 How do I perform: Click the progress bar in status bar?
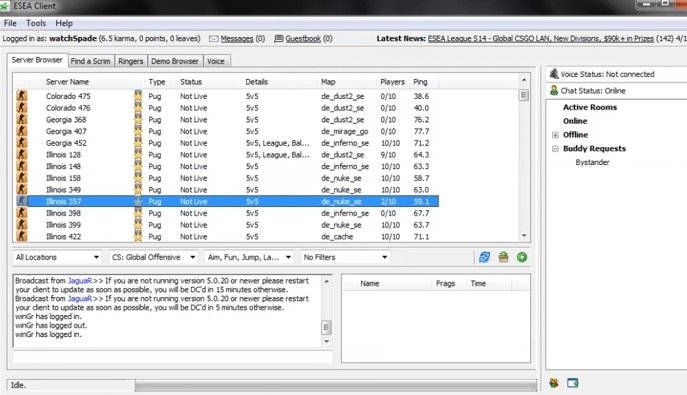pyautogui.click(x=336, y=385)
